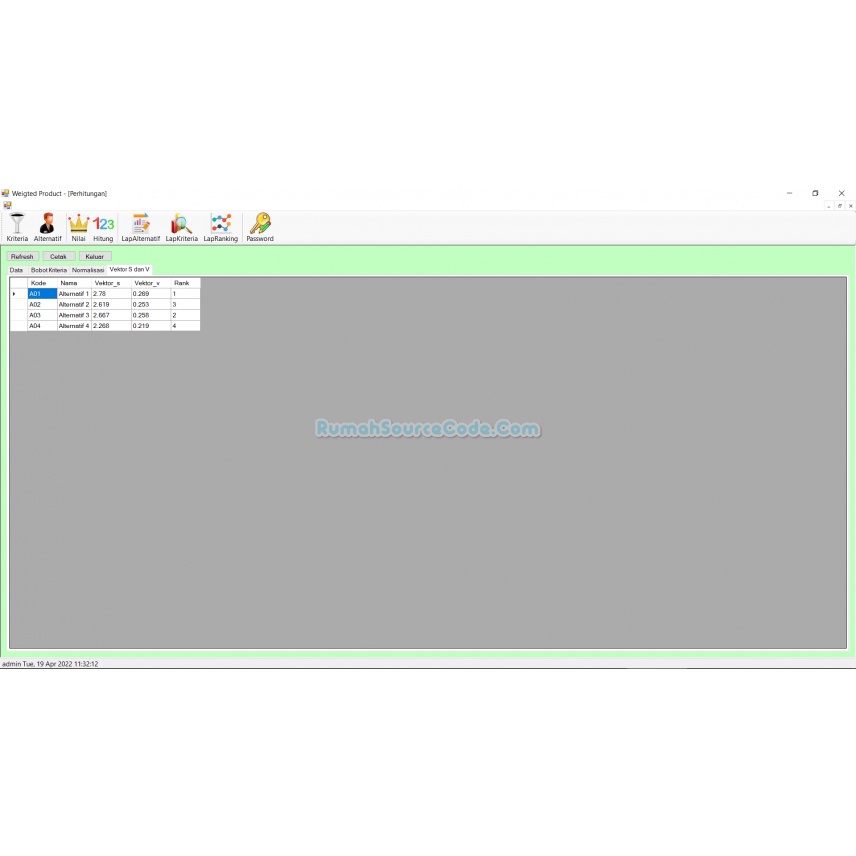
Task: Launch the Hitung 123 calculation icon
Action: pos(103,227)
